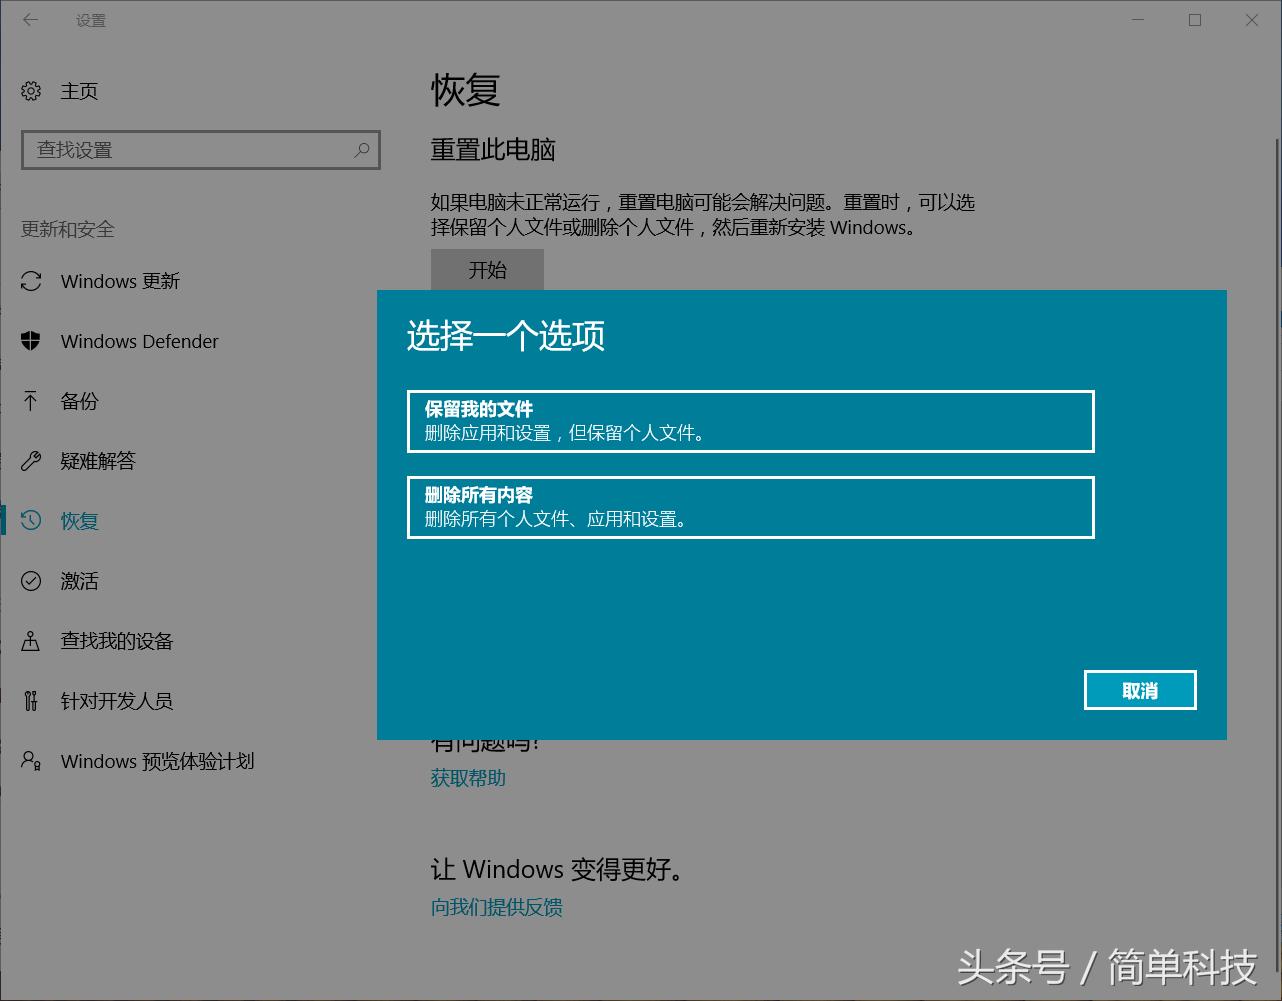The image size is (1282, 1001).
Task: Click the back arrow at top left
Action: point(30,20)
